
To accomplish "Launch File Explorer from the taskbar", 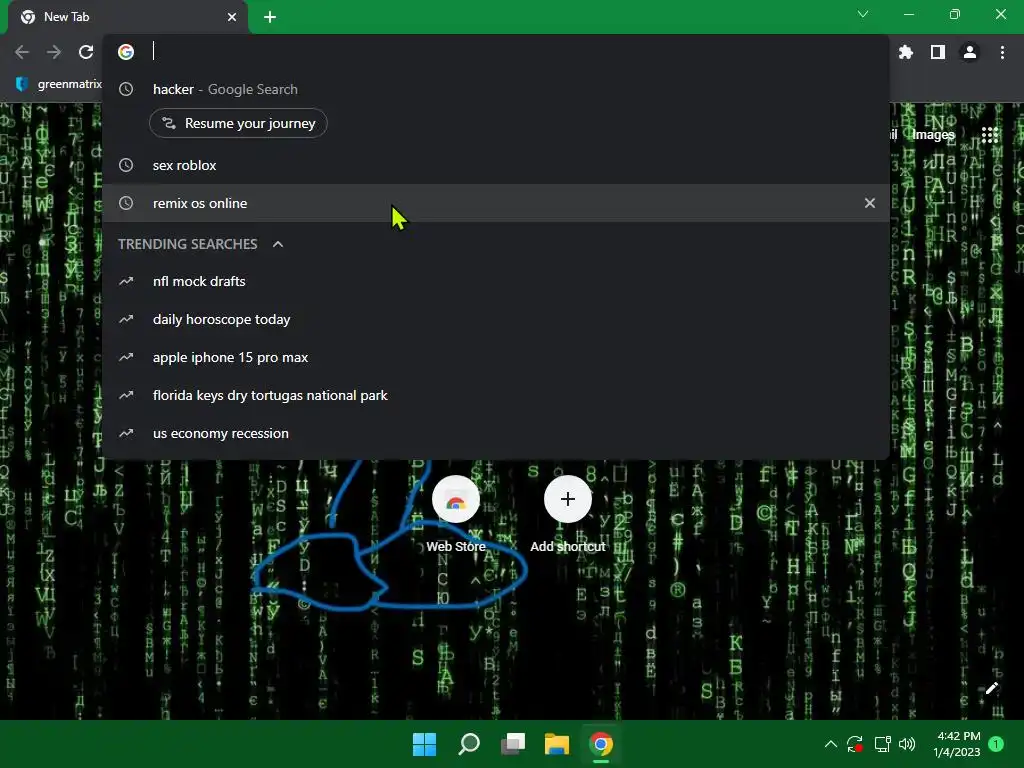I will point(557,744).
